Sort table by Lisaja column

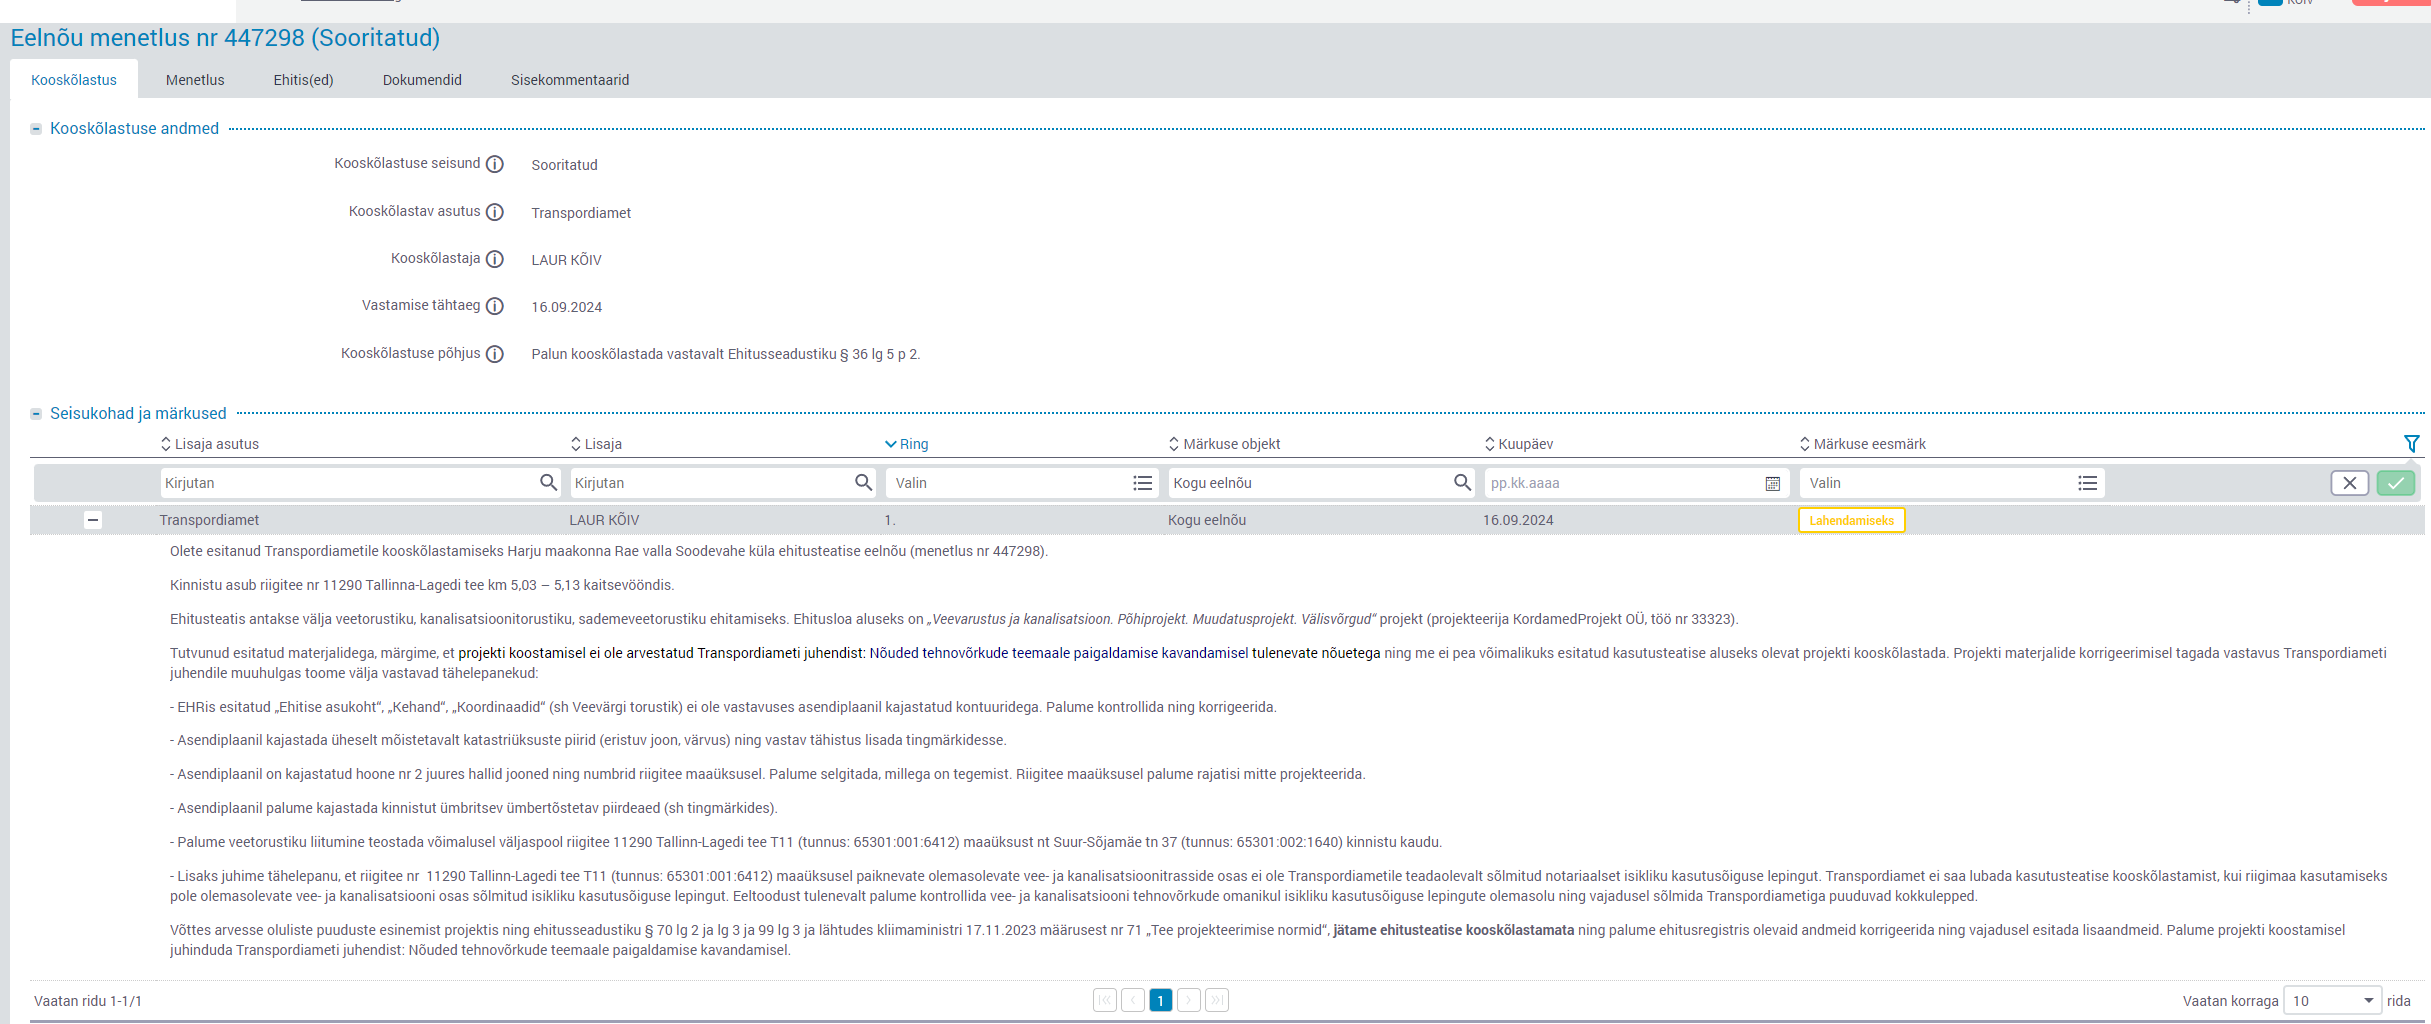point(596,444)
